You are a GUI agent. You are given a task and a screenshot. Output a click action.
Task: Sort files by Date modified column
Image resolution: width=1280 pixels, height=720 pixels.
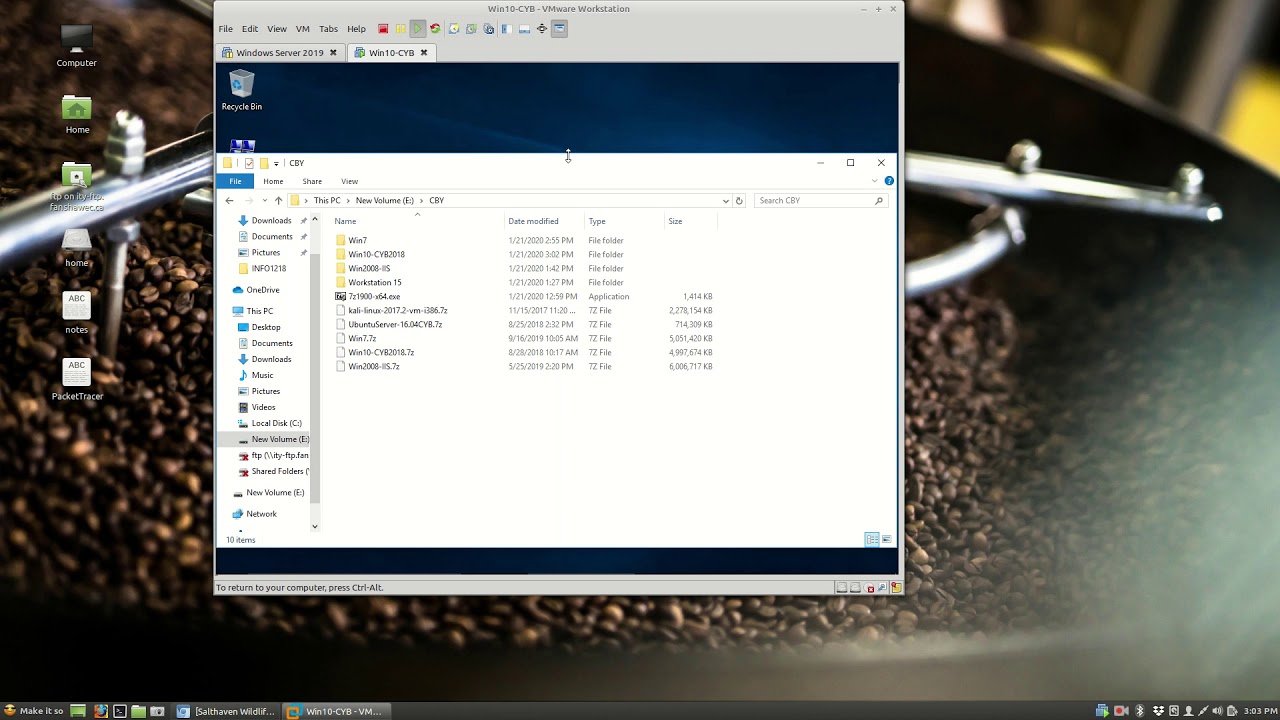[533, 221]
